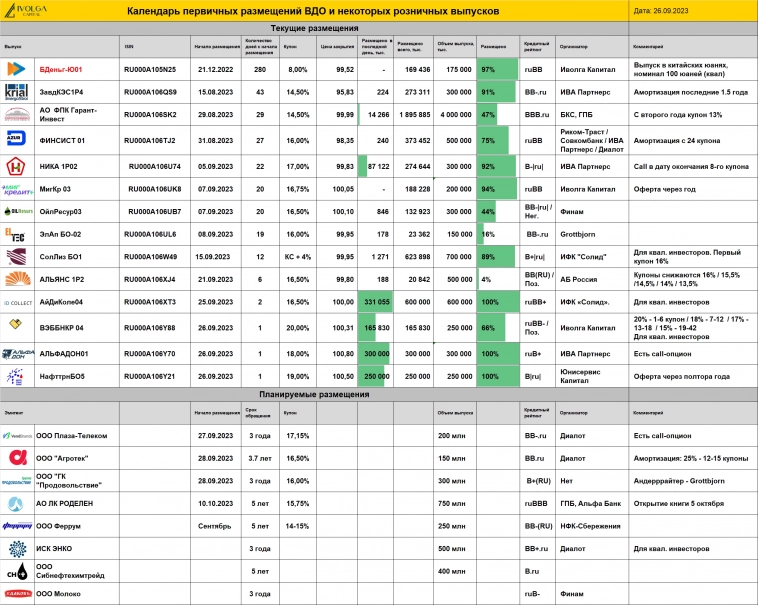The height and width of the screenshot is (605, 758).
Task: Click the ID Collect logo
Action: point(17,301)
